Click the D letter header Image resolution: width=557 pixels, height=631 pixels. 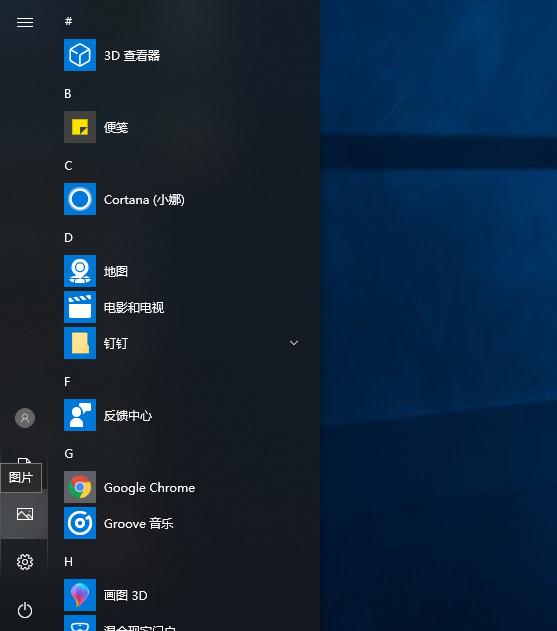(x=68, y=237)
